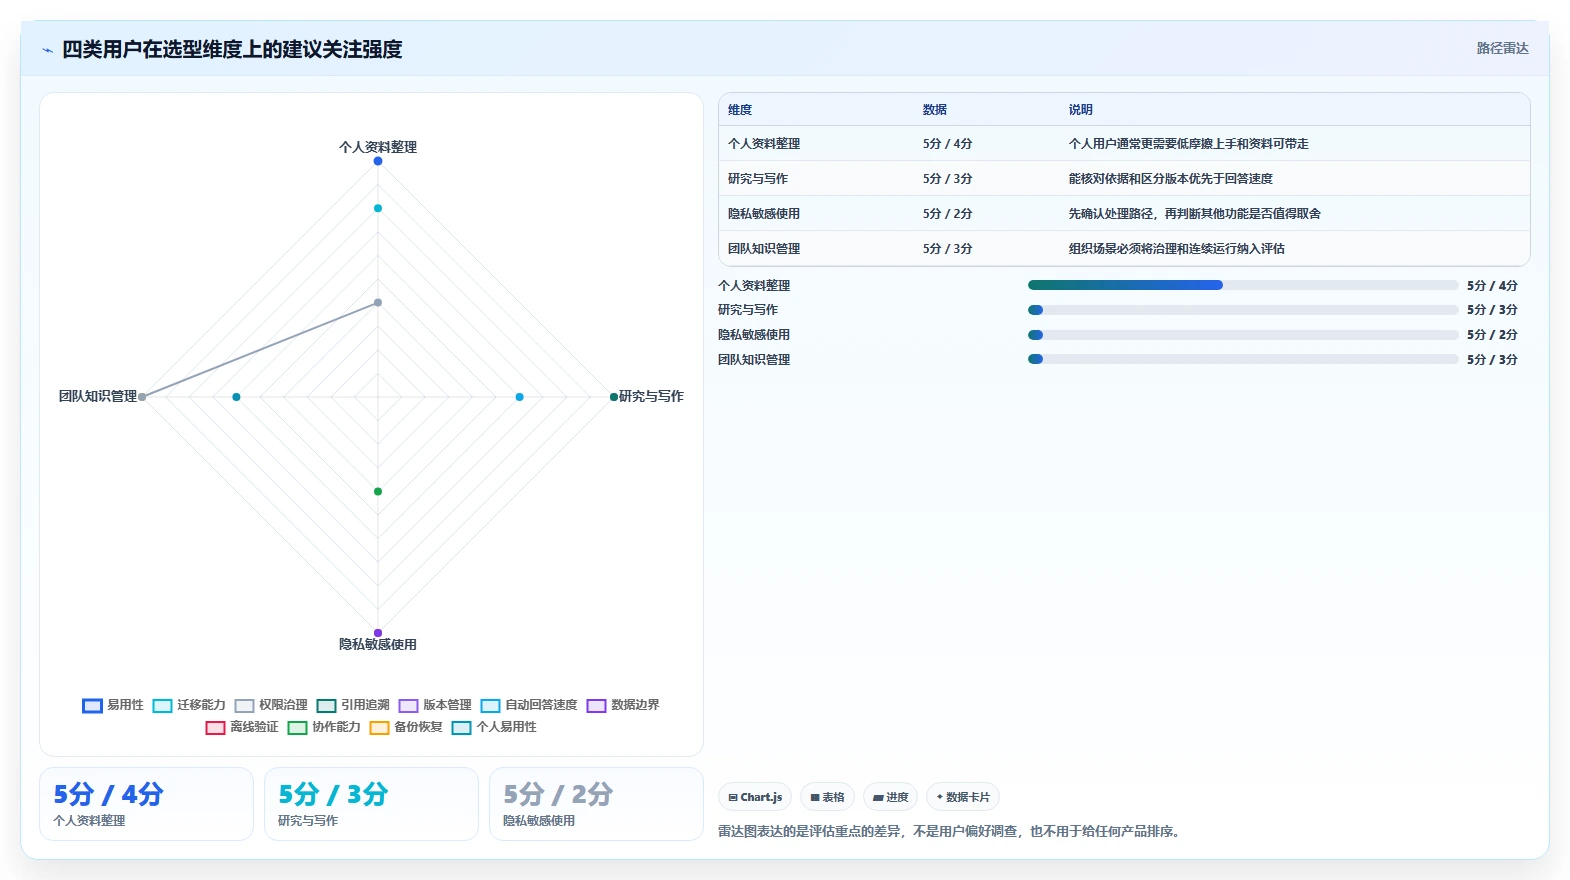The height and width of the screenshot is (880, 1570).
Task: Click the 路径雷达 label in header
Action: 1502,48
